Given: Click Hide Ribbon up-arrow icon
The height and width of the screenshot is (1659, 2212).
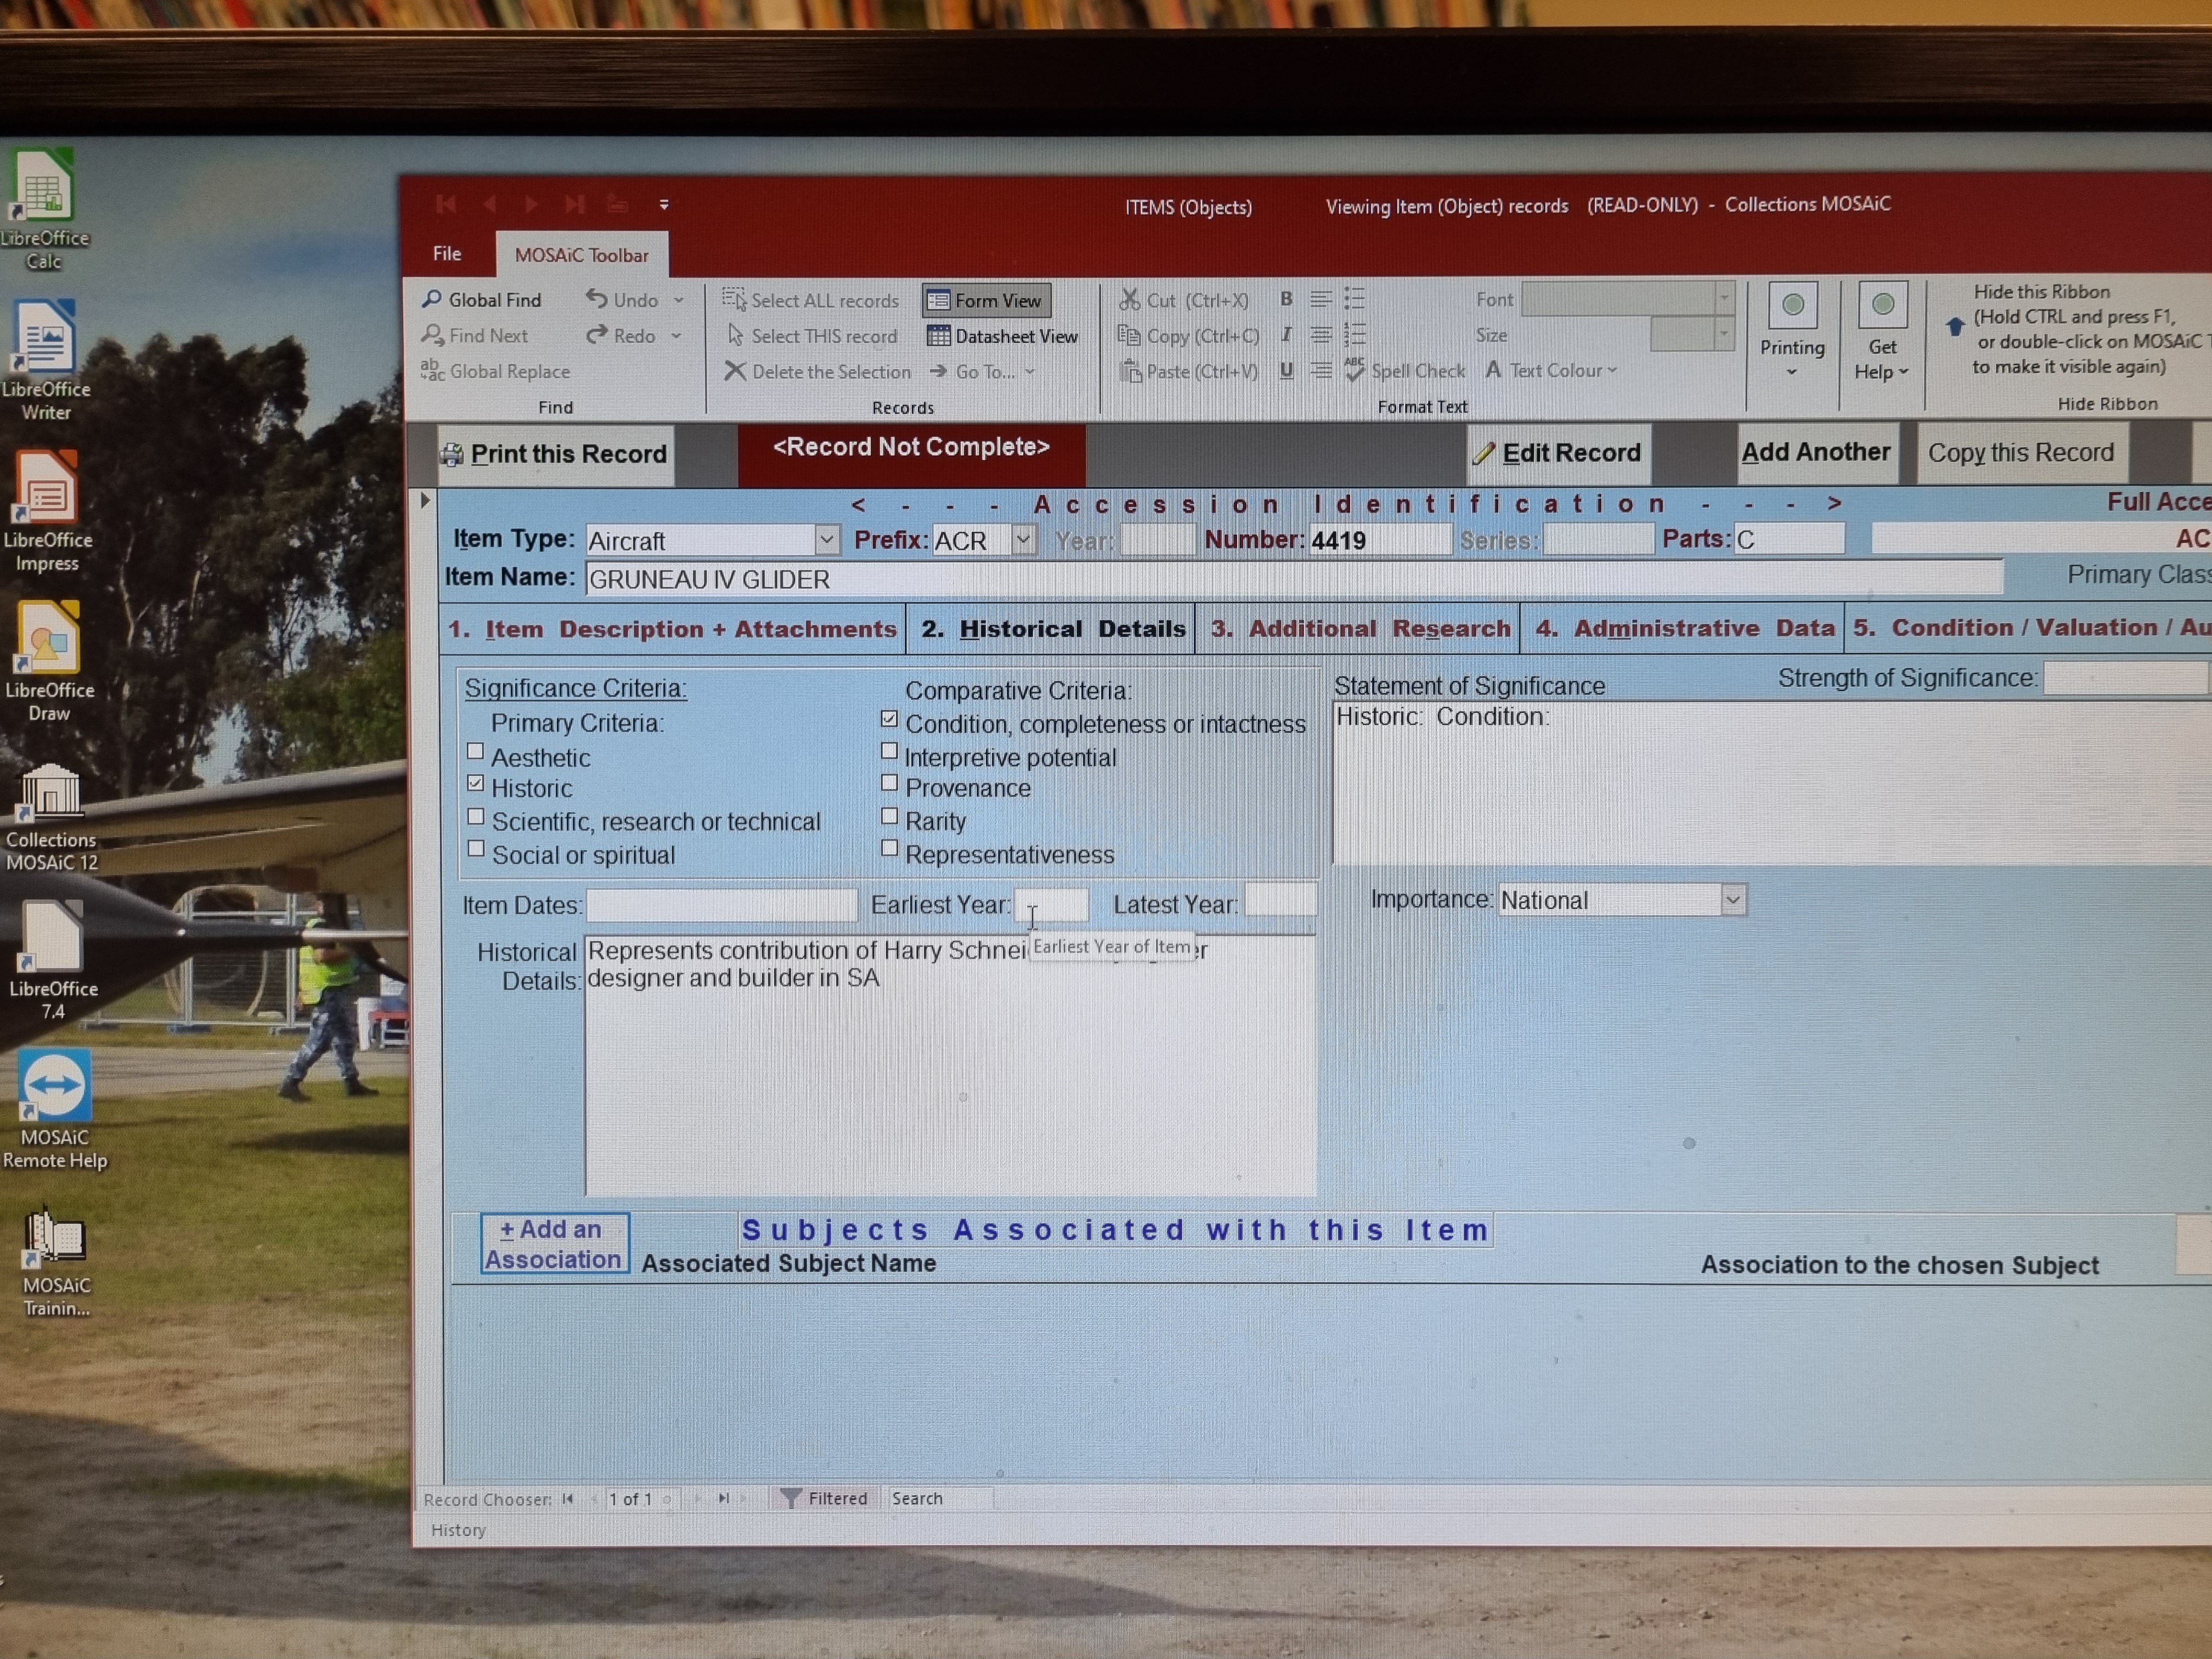Looking at the screenshot, I should pos(1954,327).
